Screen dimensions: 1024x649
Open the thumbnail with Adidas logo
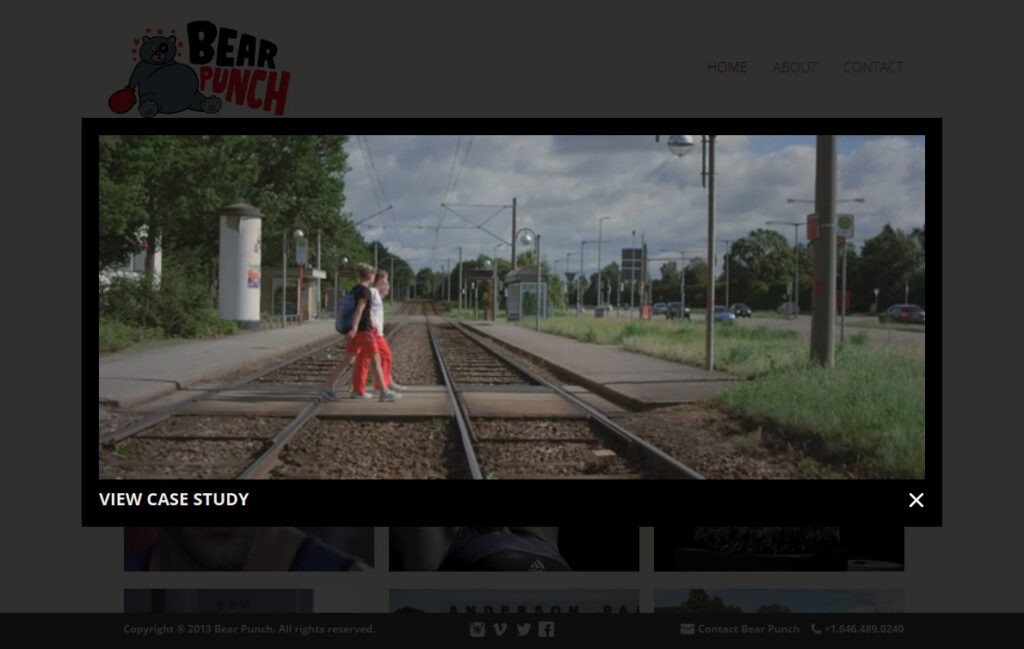click(x=513, y=549)
